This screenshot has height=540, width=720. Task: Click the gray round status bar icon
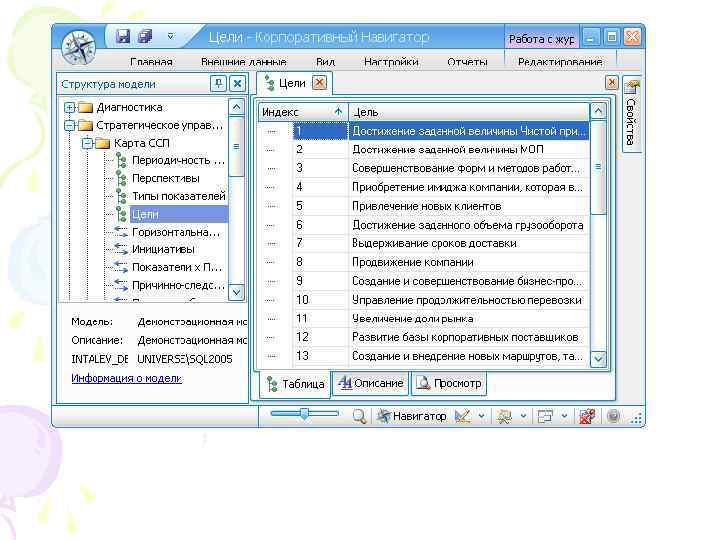[613, 416]
